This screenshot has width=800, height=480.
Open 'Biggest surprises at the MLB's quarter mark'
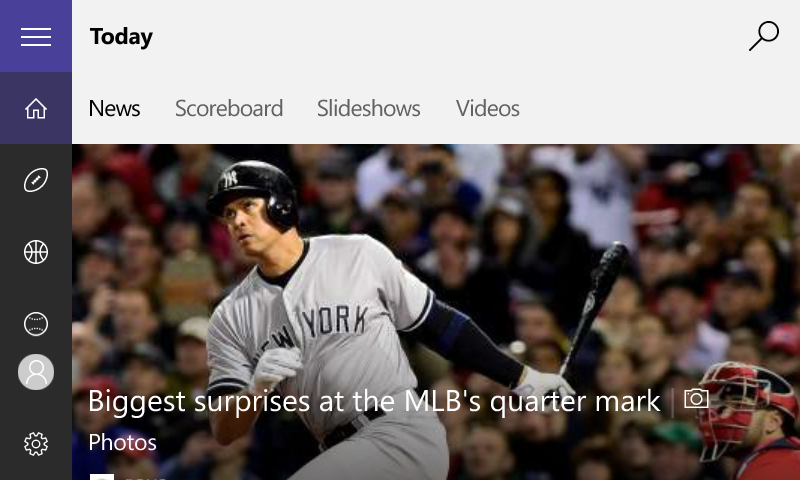[x=374, y=401]
